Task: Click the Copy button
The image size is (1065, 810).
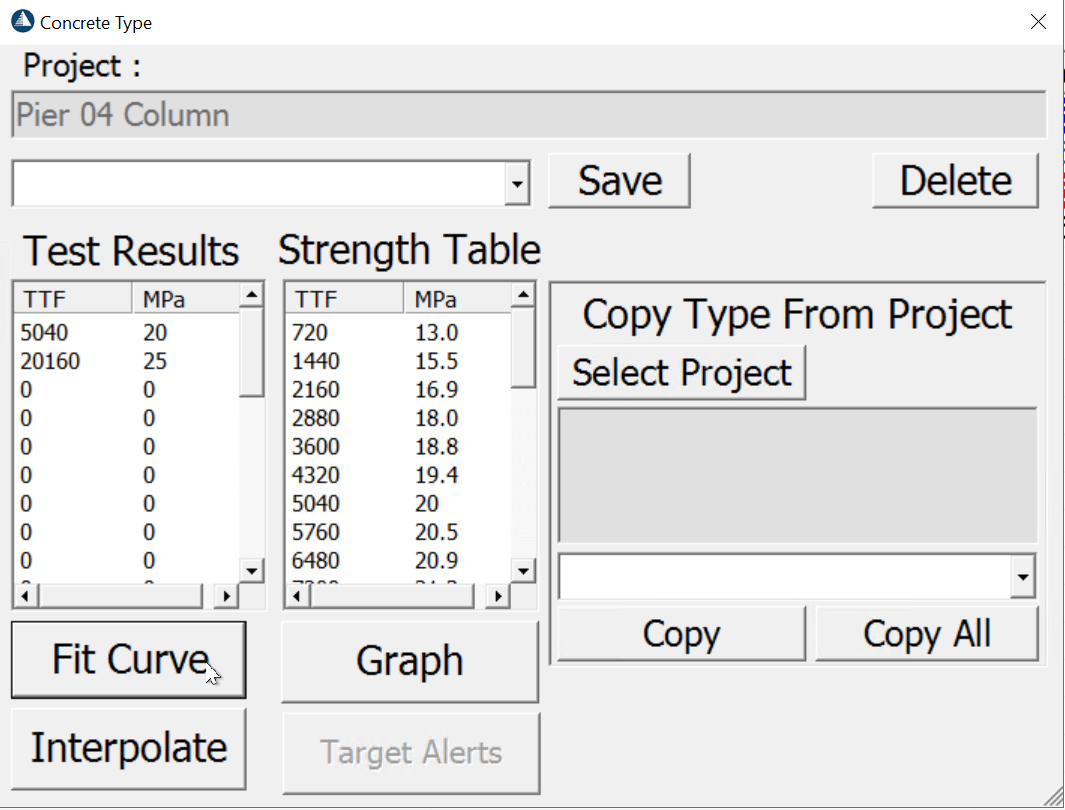Action: (x=680, y=634)
